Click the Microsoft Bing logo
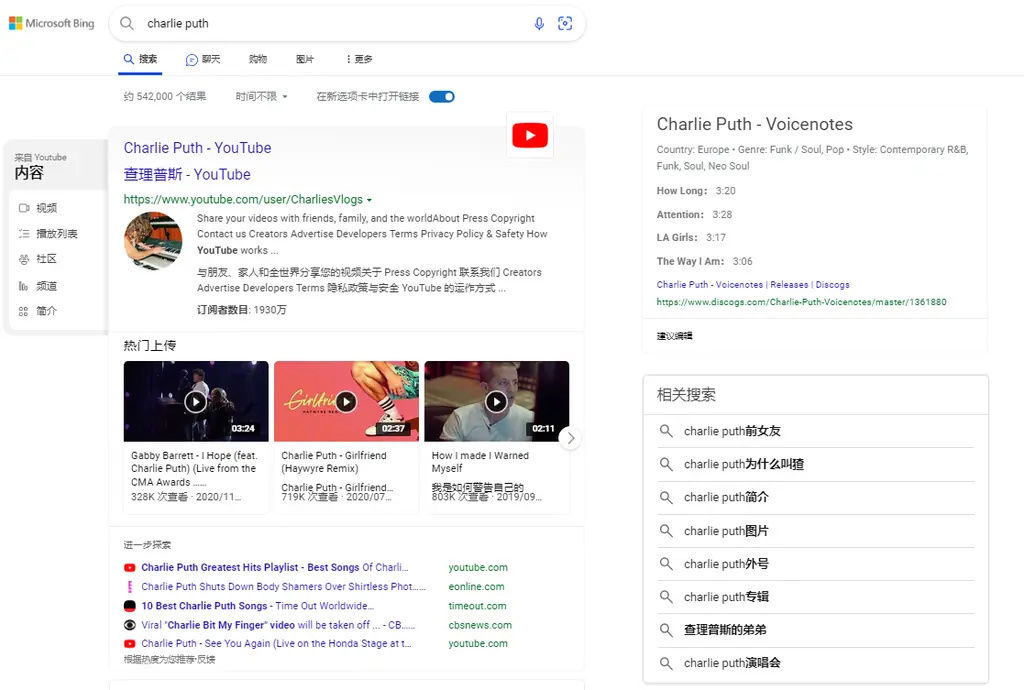This screenshot has width=1024, height=690. point(52,24)
